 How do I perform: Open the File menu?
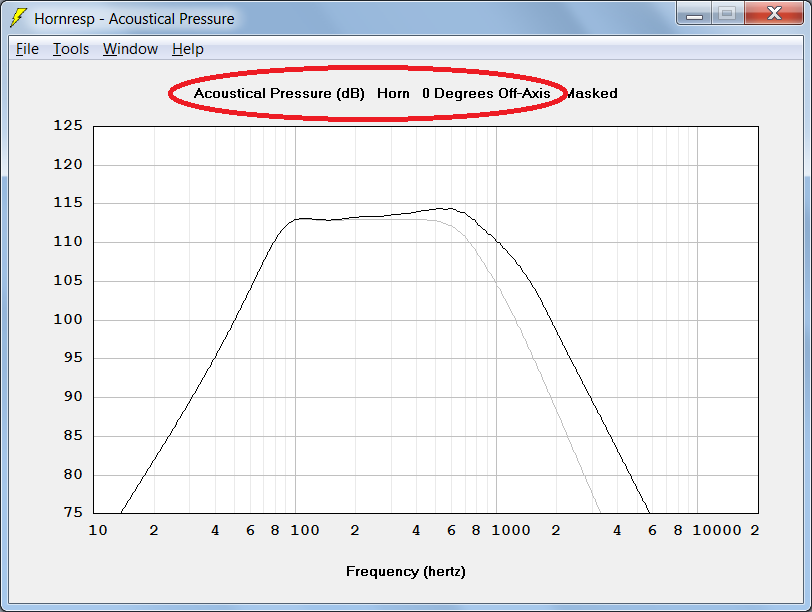[27, 49]
